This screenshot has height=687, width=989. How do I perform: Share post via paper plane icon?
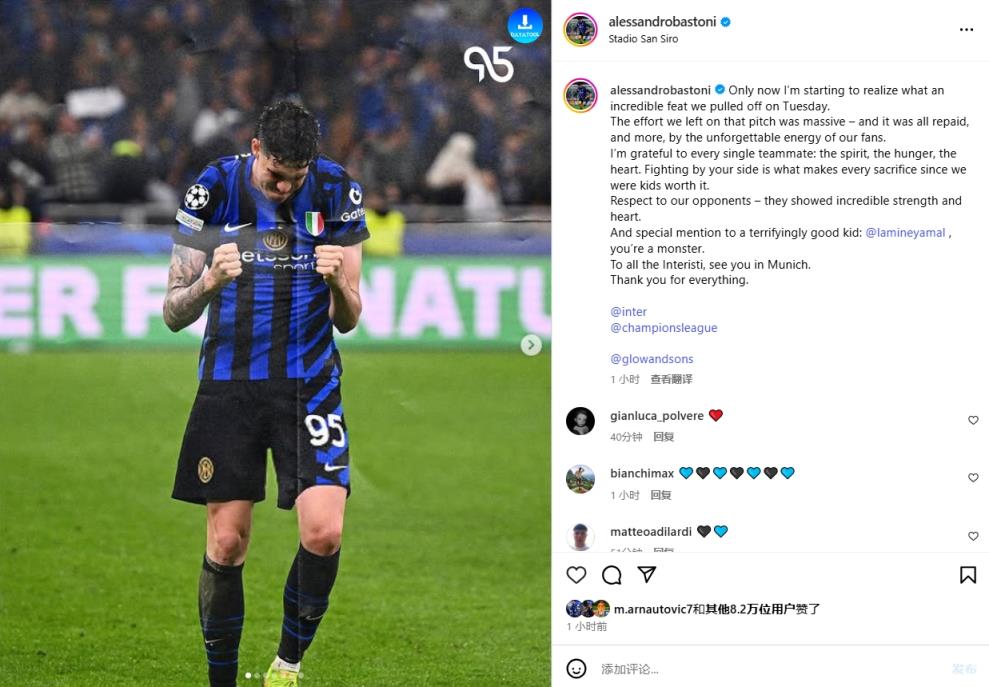click(647, 574)
